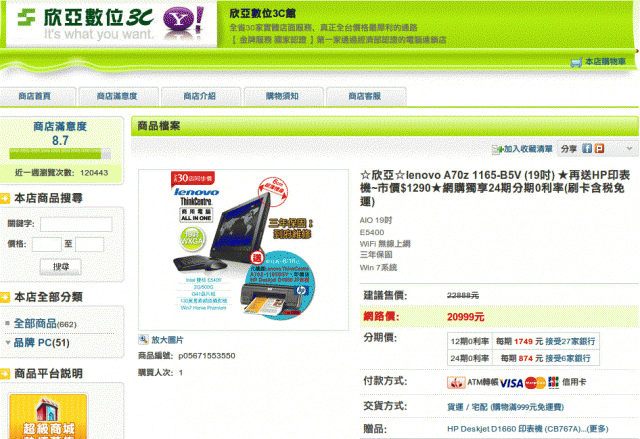
Task: Open the 商店首頁 tab
Action: 35,96
